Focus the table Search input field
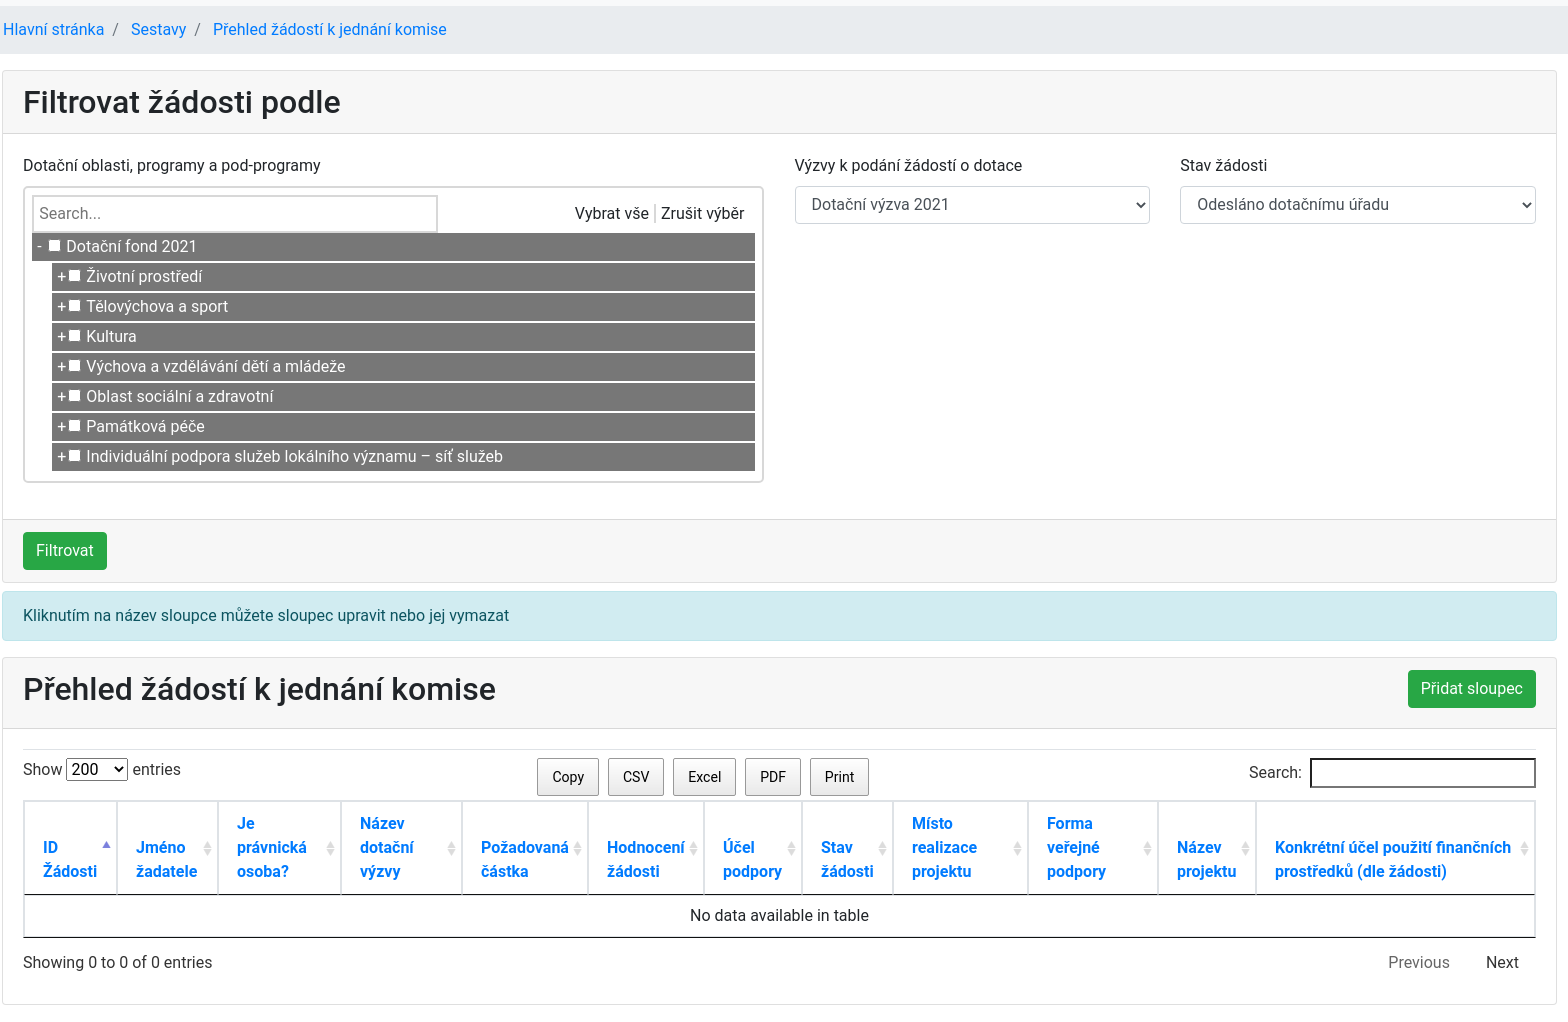 tap(1422, 773)
